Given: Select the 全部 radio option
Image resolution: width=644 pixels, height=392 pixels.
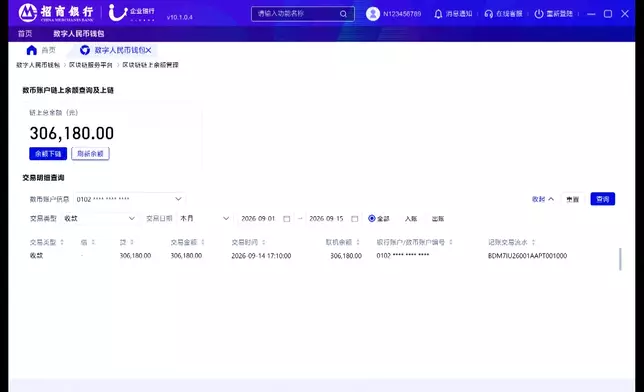Looking at the screenshot, I should (372, 218).
